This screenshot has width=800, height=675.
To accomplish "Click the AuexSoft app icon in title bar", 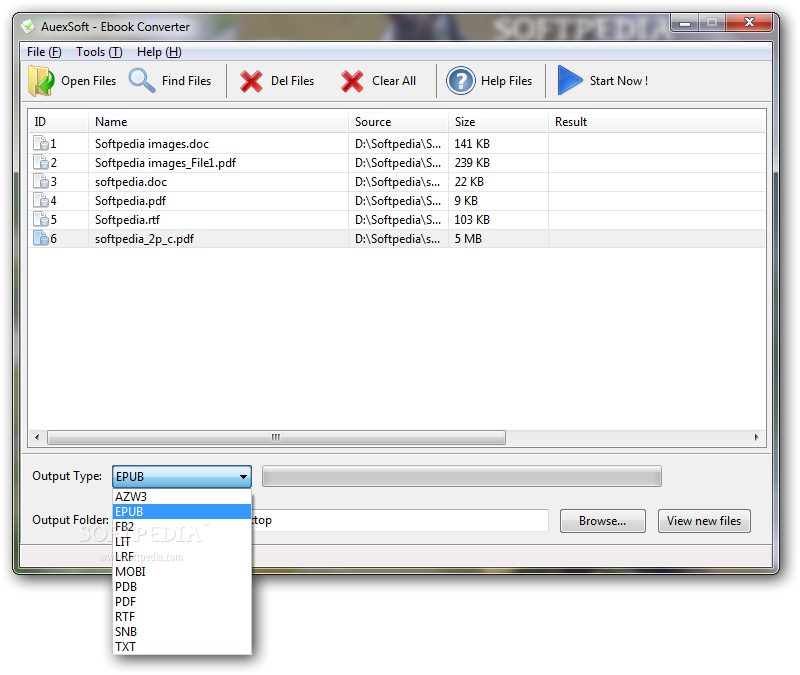I will tap(28, 26).
